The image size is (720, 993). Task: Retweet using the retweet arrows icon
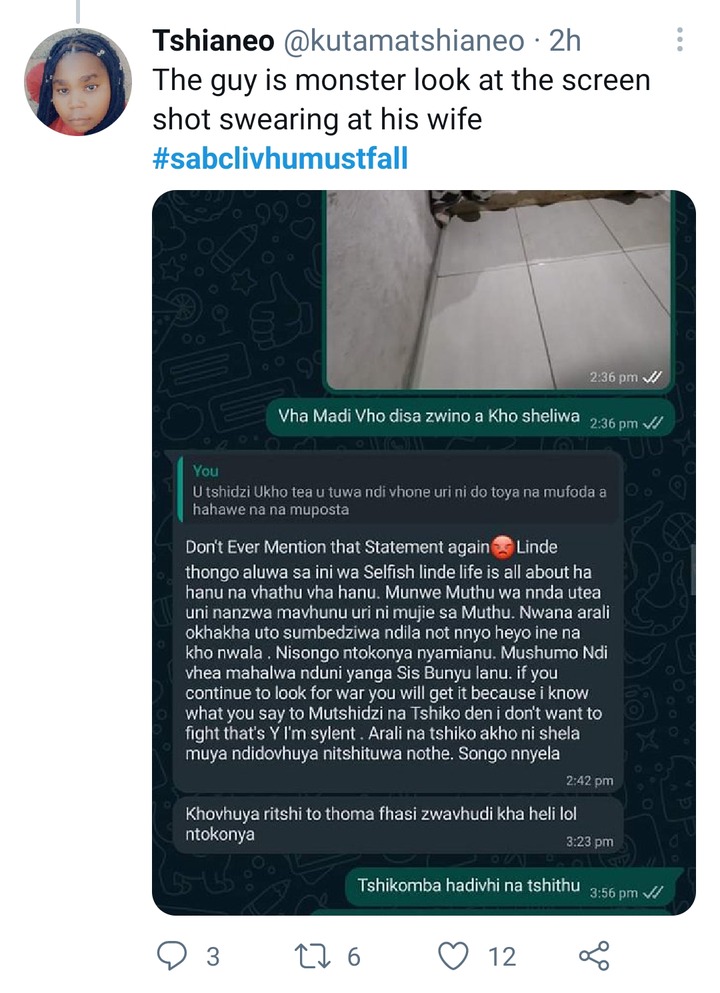click(x=313, y=956)
